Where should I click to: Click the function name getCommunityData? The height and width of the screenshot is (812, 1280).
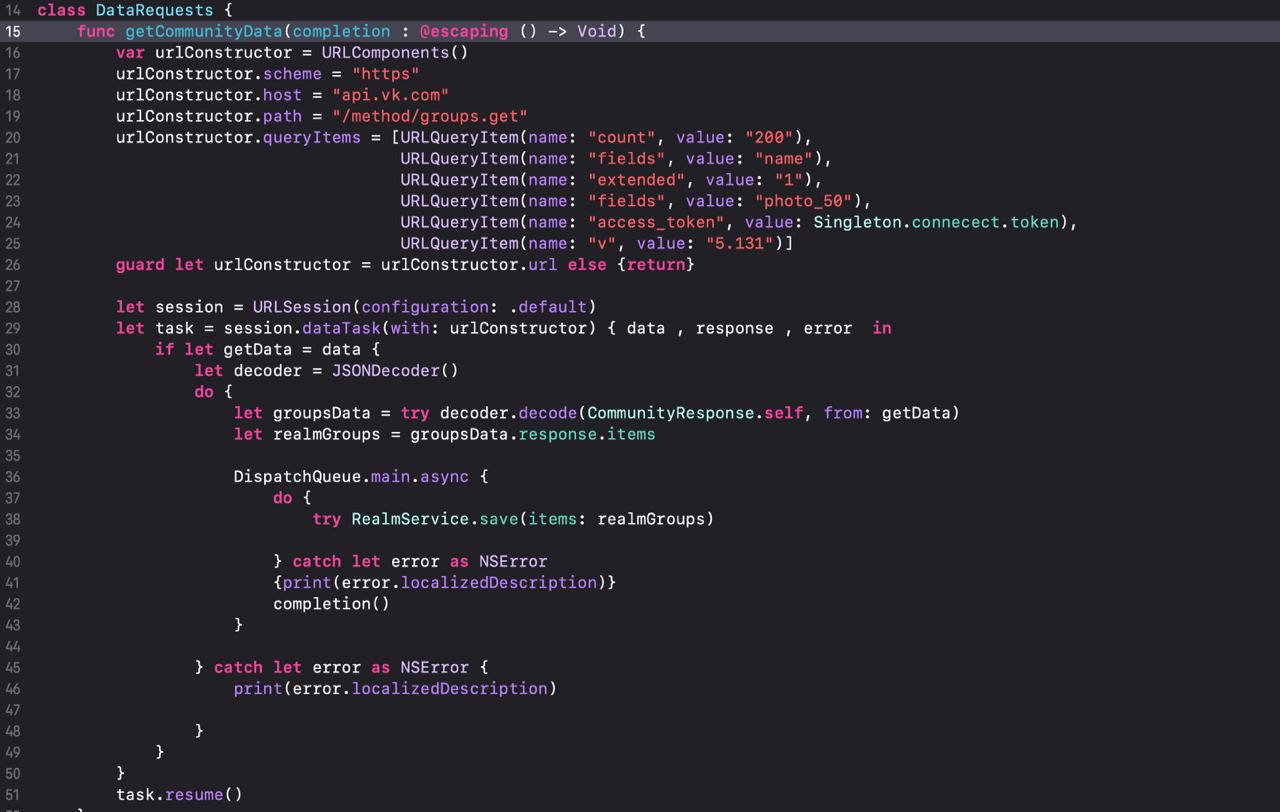point(203,31)
